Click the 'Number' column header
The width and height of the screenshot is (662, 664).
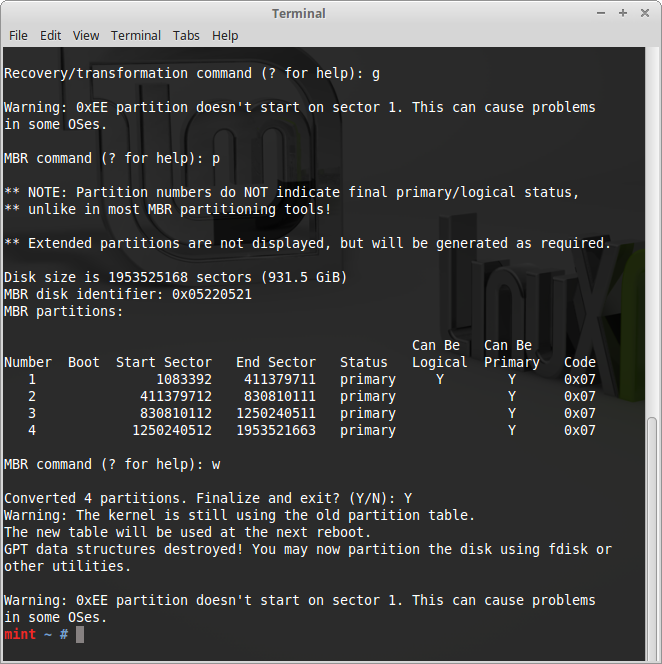(28, 362)
